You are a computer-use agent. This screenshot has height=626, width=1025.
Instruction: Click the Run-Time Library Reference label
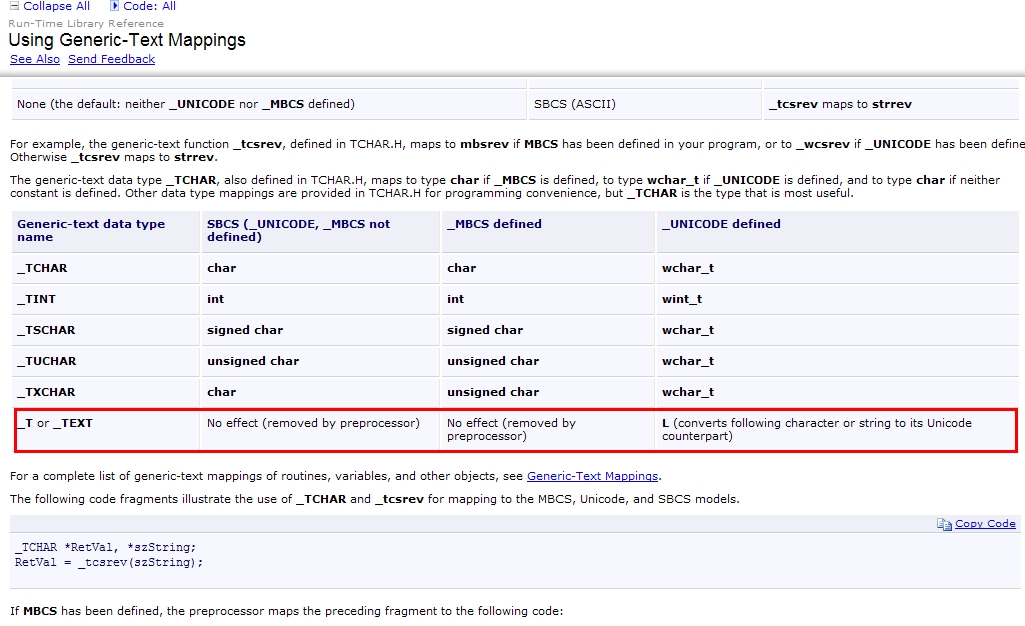[x=86, y=24]
